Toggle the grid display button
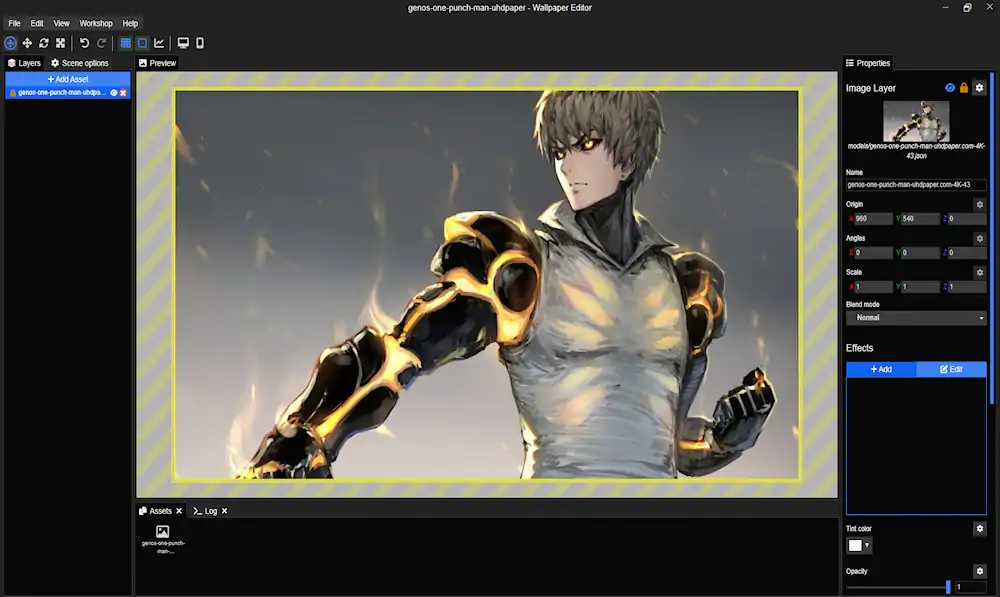Image resolution: width=1000 pixels, height=597 pixels. [x=126, y=43]
